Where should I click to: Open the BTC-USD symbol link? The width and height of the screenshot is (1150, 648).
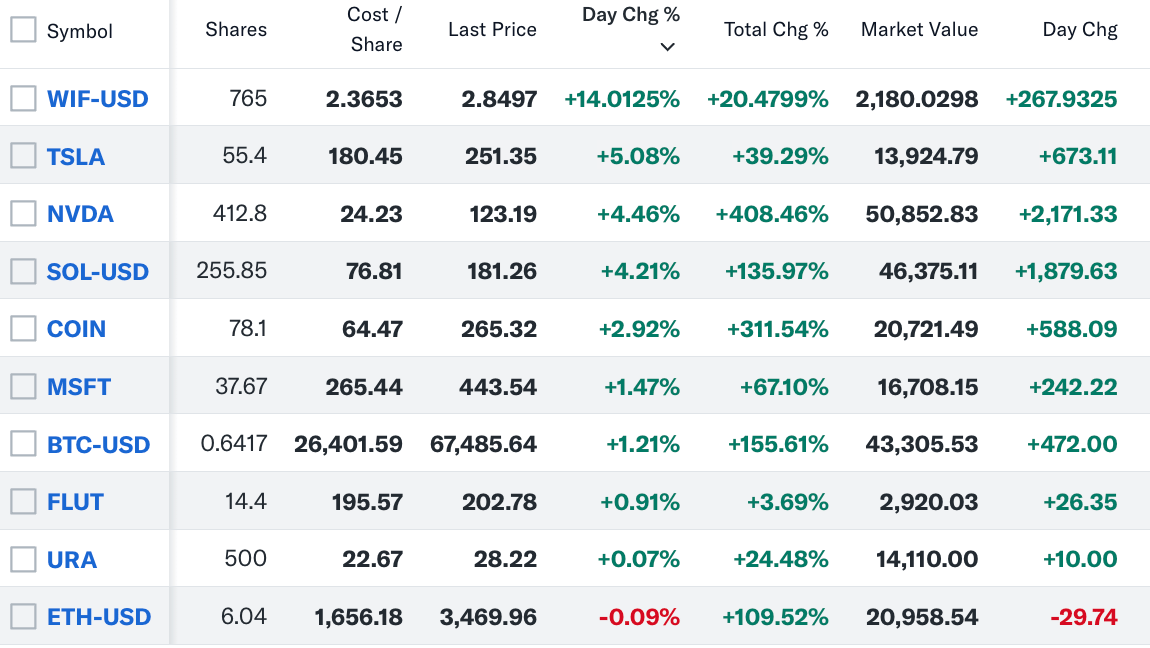[x=99, y=445]
